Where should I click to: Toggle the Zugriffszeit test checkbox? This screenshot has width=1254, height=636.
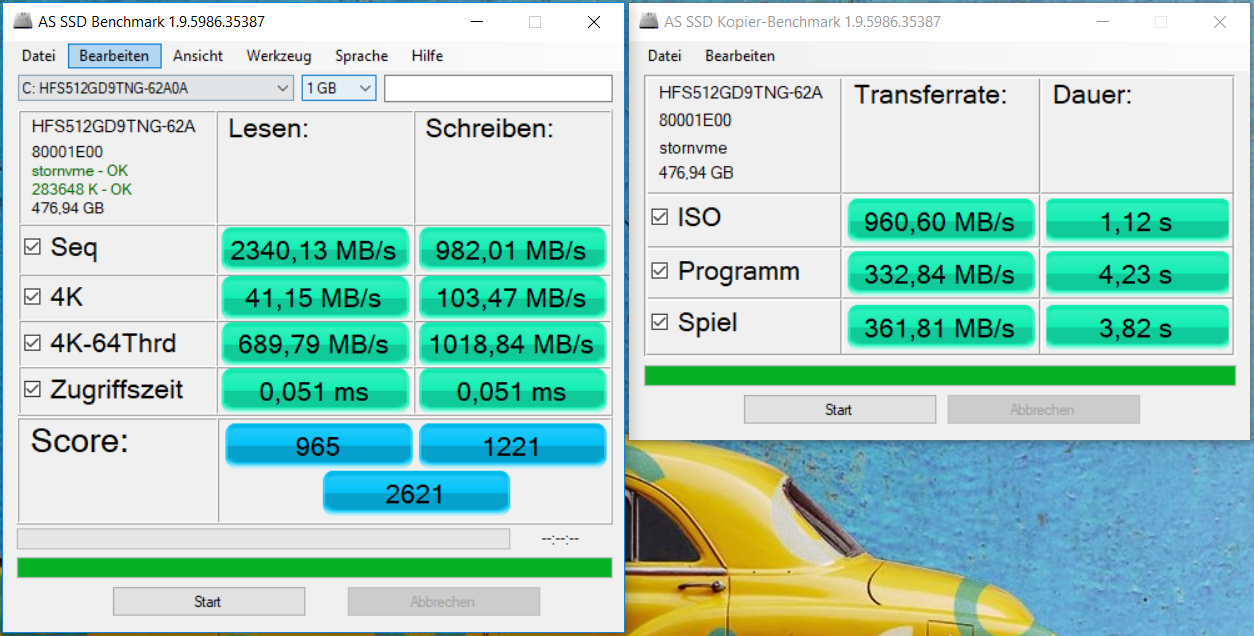tap(33, 390)
